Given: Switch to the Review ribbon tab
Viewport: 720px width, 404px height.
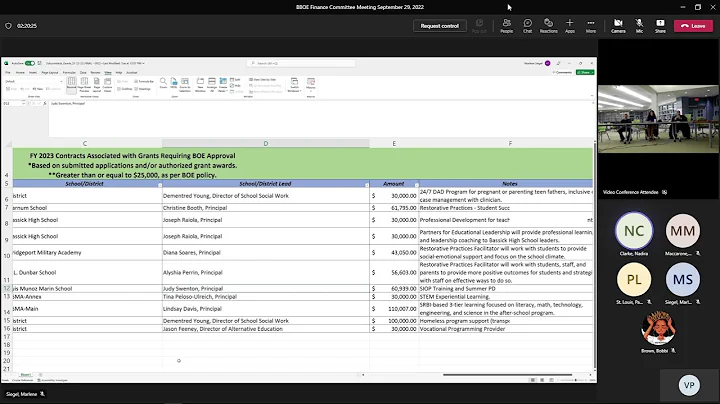Looking at the screenshot, I should pos(95,73).
